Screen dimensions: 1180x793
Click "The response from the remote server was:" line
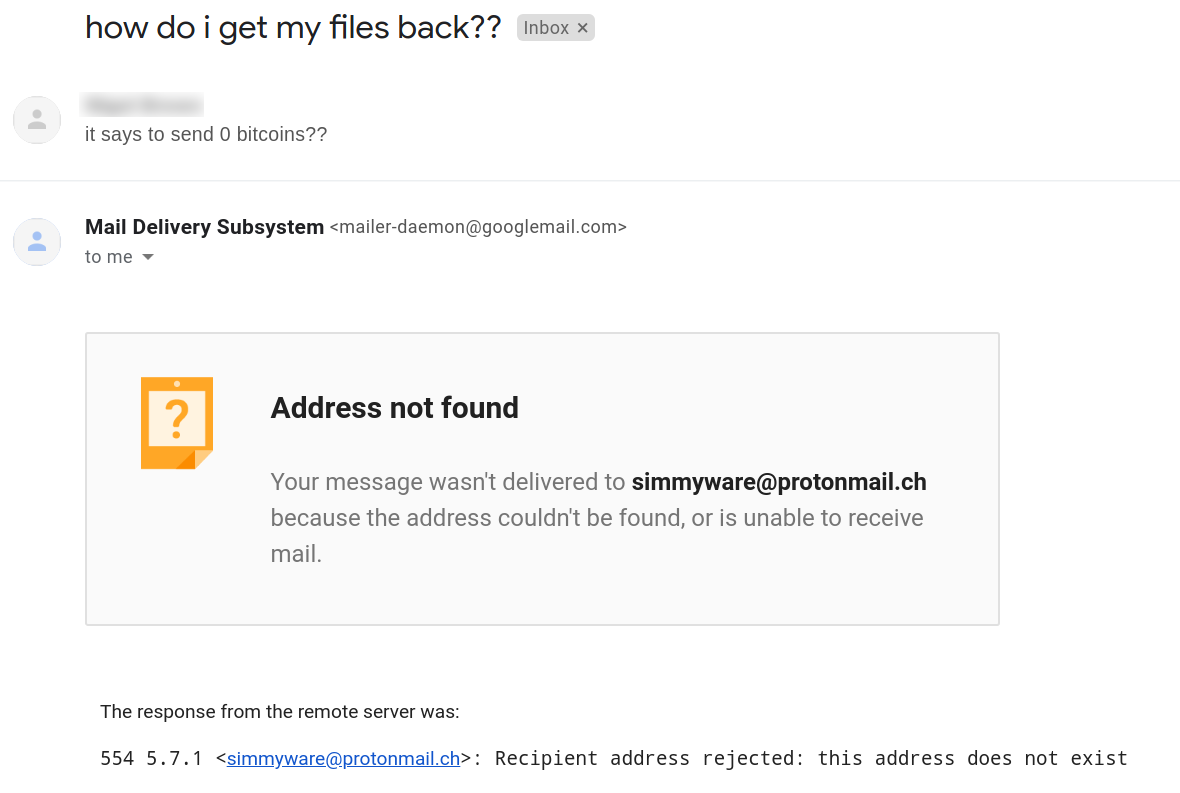tap(280, 712)
